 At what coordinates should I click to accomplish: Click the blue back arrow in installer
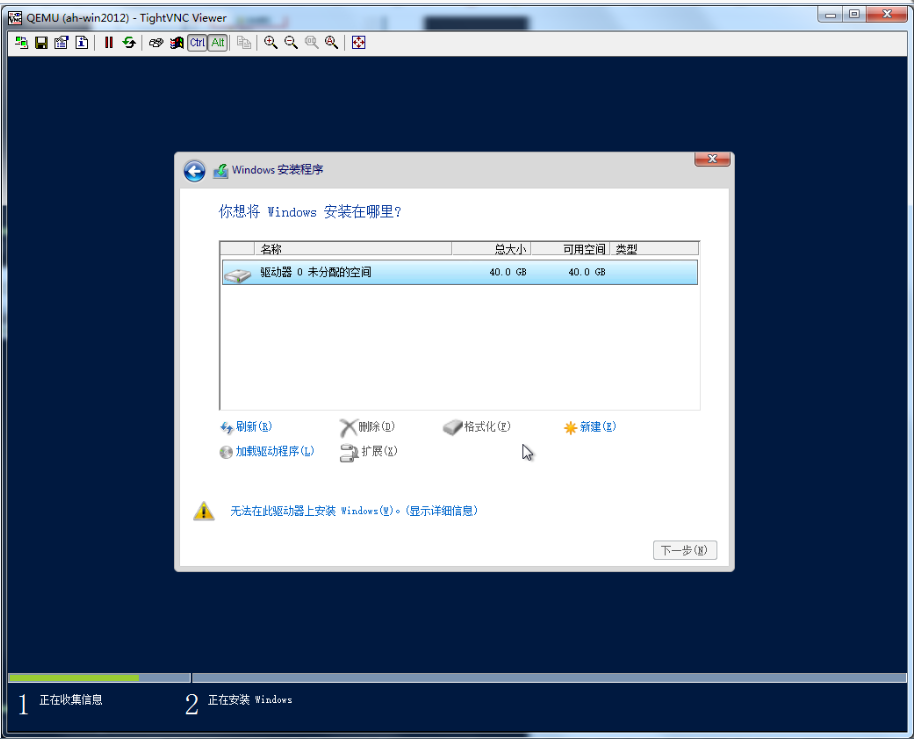coord(195,171)
